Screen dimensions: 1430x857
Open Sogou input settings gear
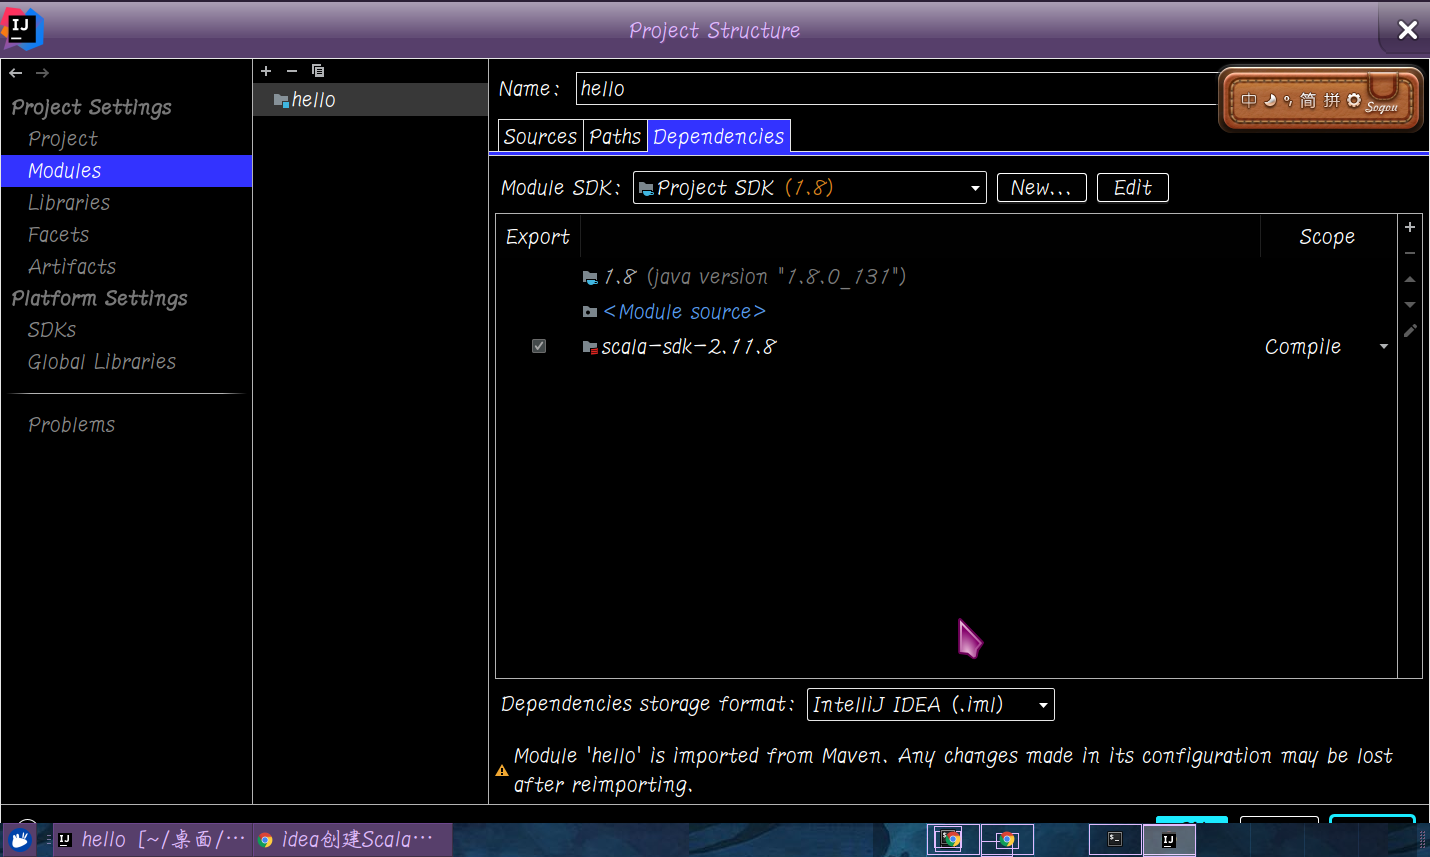[x=1354, y=100]
